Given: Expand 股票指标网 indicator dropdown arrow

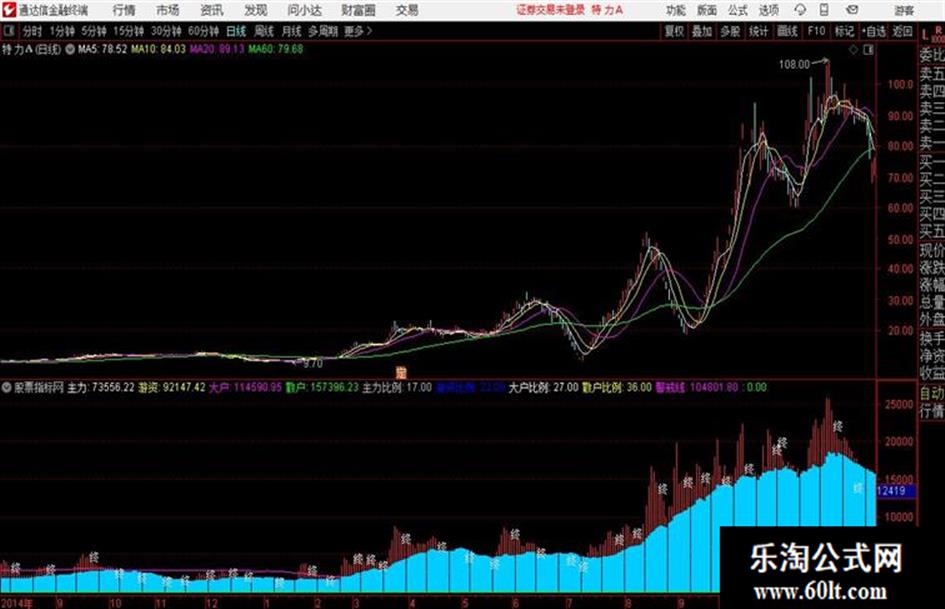Looking at the screenshot, I should (x=7, y=387).
